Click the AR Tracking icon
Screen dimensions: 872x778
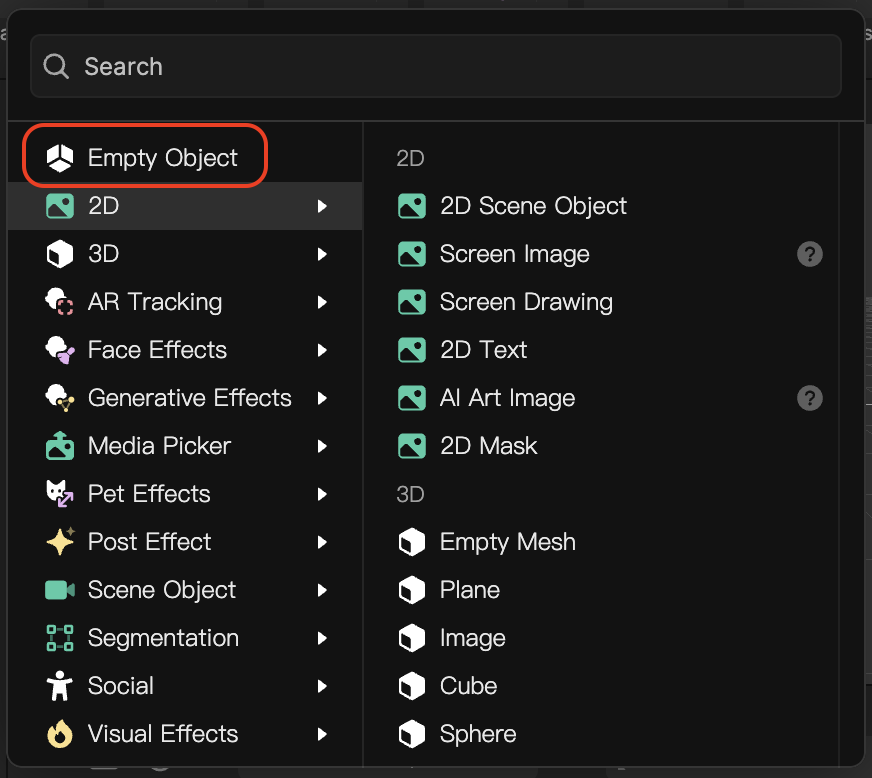coord(60,301)
